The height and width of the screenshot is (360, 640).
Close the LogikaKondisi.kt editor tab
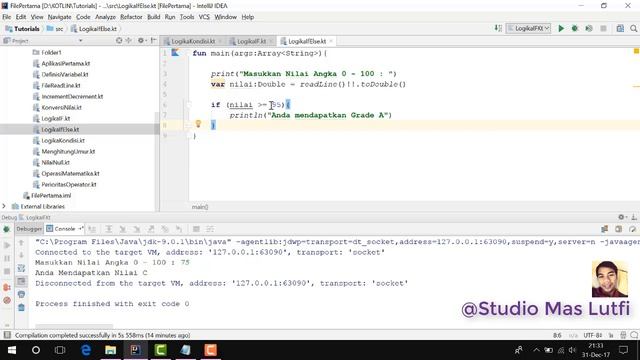(220, 41)
